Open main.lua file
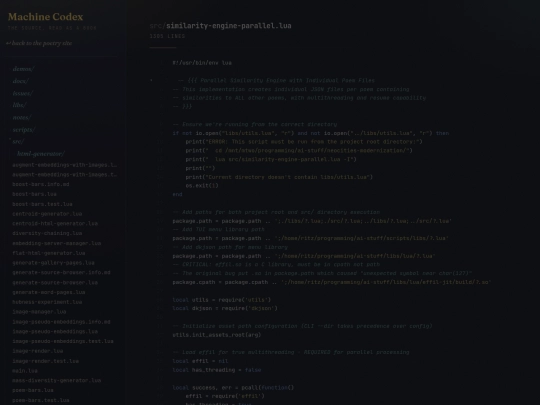Viewport: 540px width, 405px height. [25, 371]
